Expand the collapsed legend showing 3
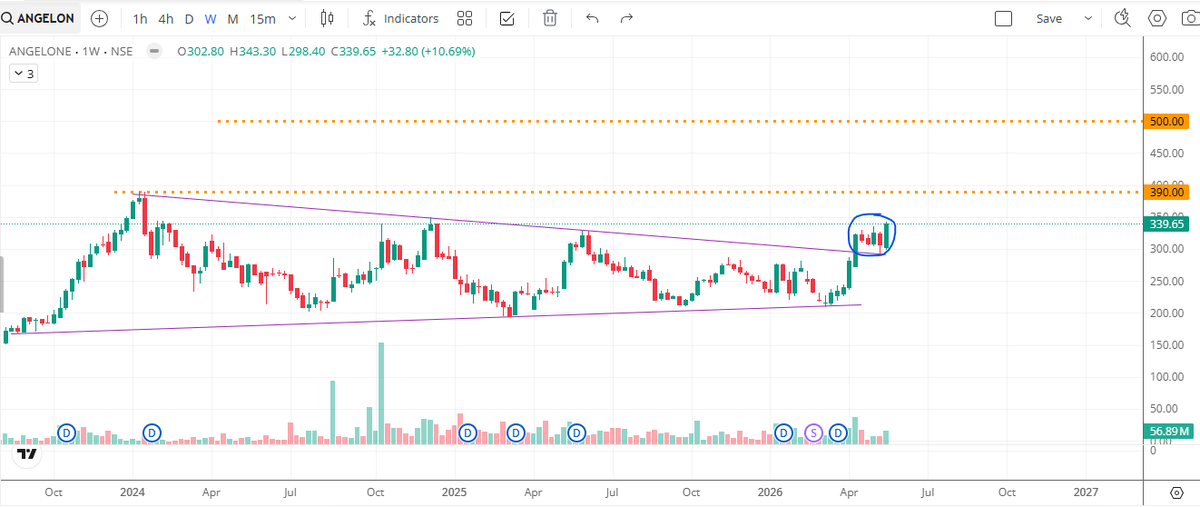This screenshot has height=507, width=1200. pos(22,73)
